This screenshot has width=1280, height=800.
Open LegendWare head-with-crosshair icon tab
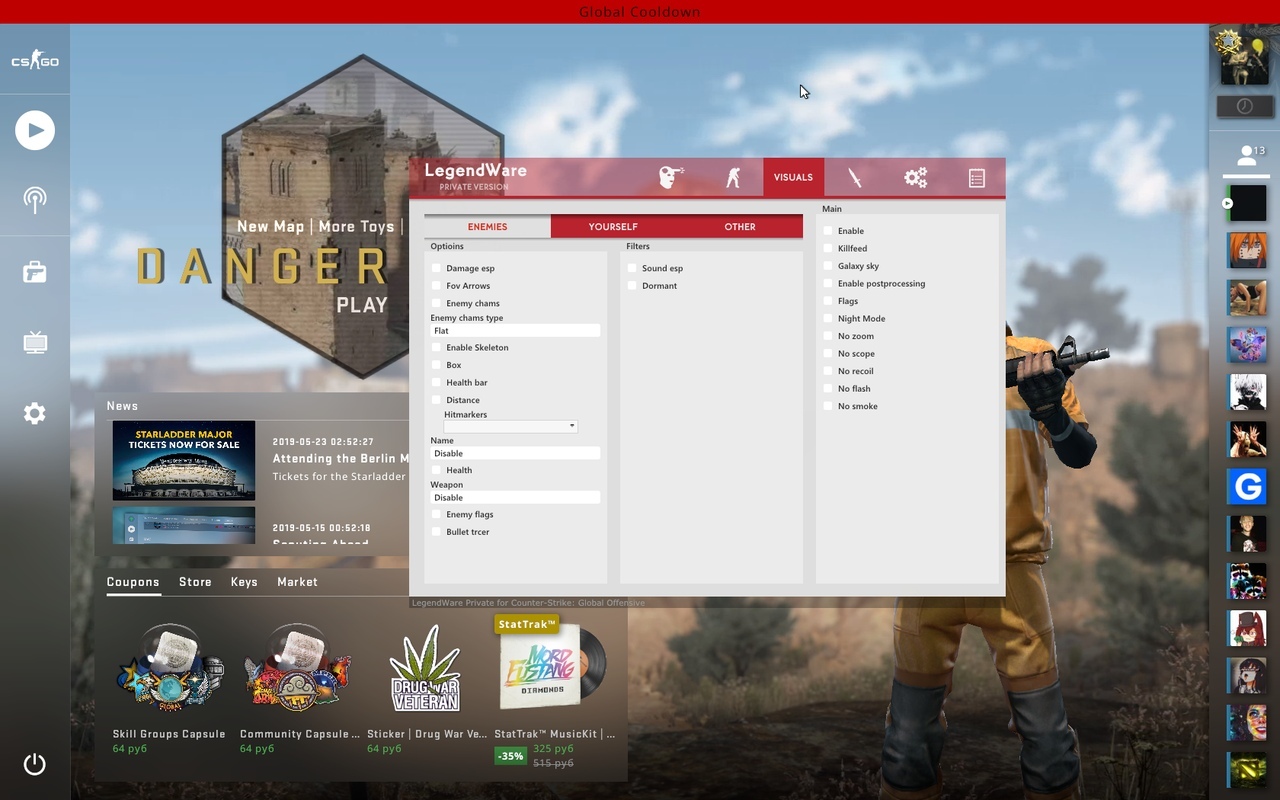[x=671, y=177]
